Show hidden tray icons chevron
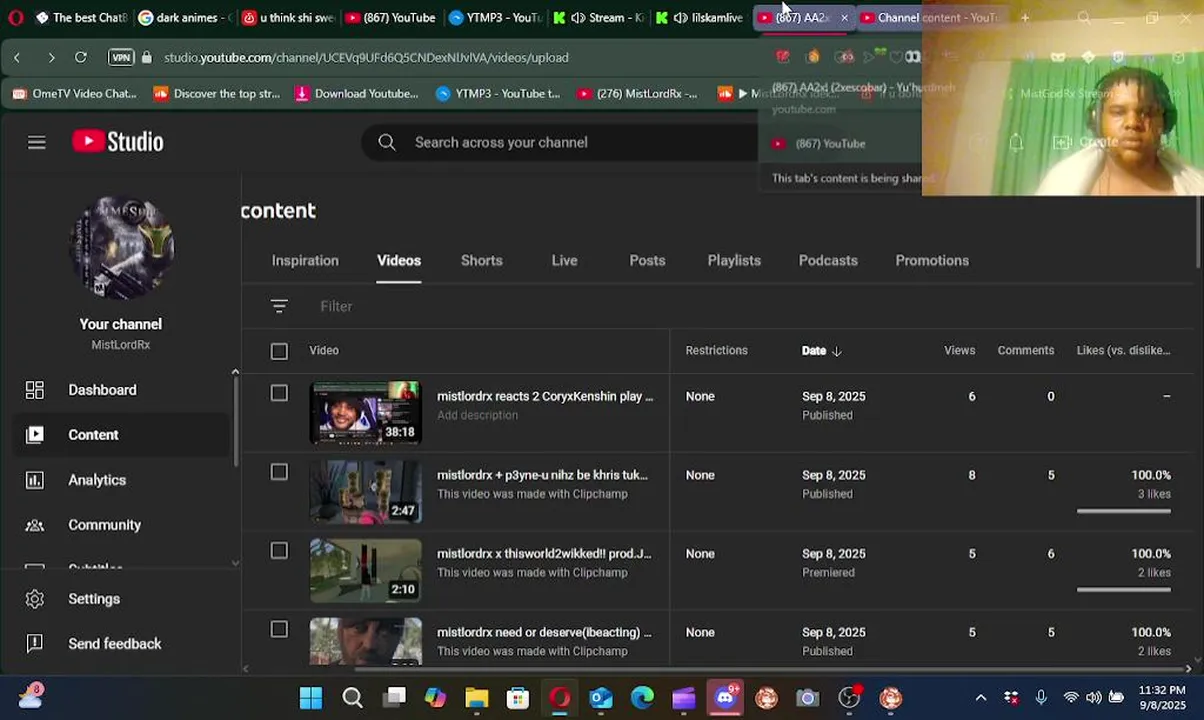 point(981,697)
